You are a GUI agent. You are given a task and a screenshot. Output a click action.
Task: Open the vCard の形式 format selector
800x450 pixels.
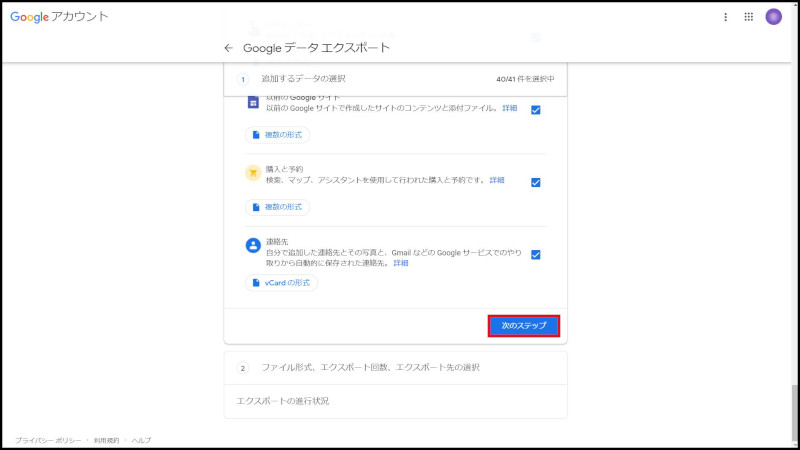[281, 283]
